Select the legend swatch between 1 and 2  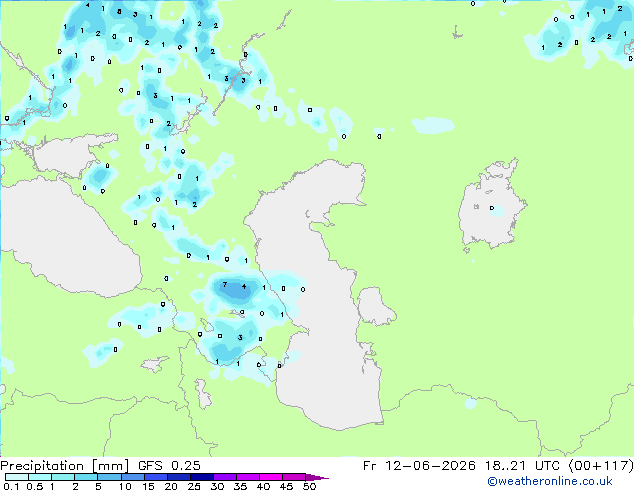[x=63, y=477]
